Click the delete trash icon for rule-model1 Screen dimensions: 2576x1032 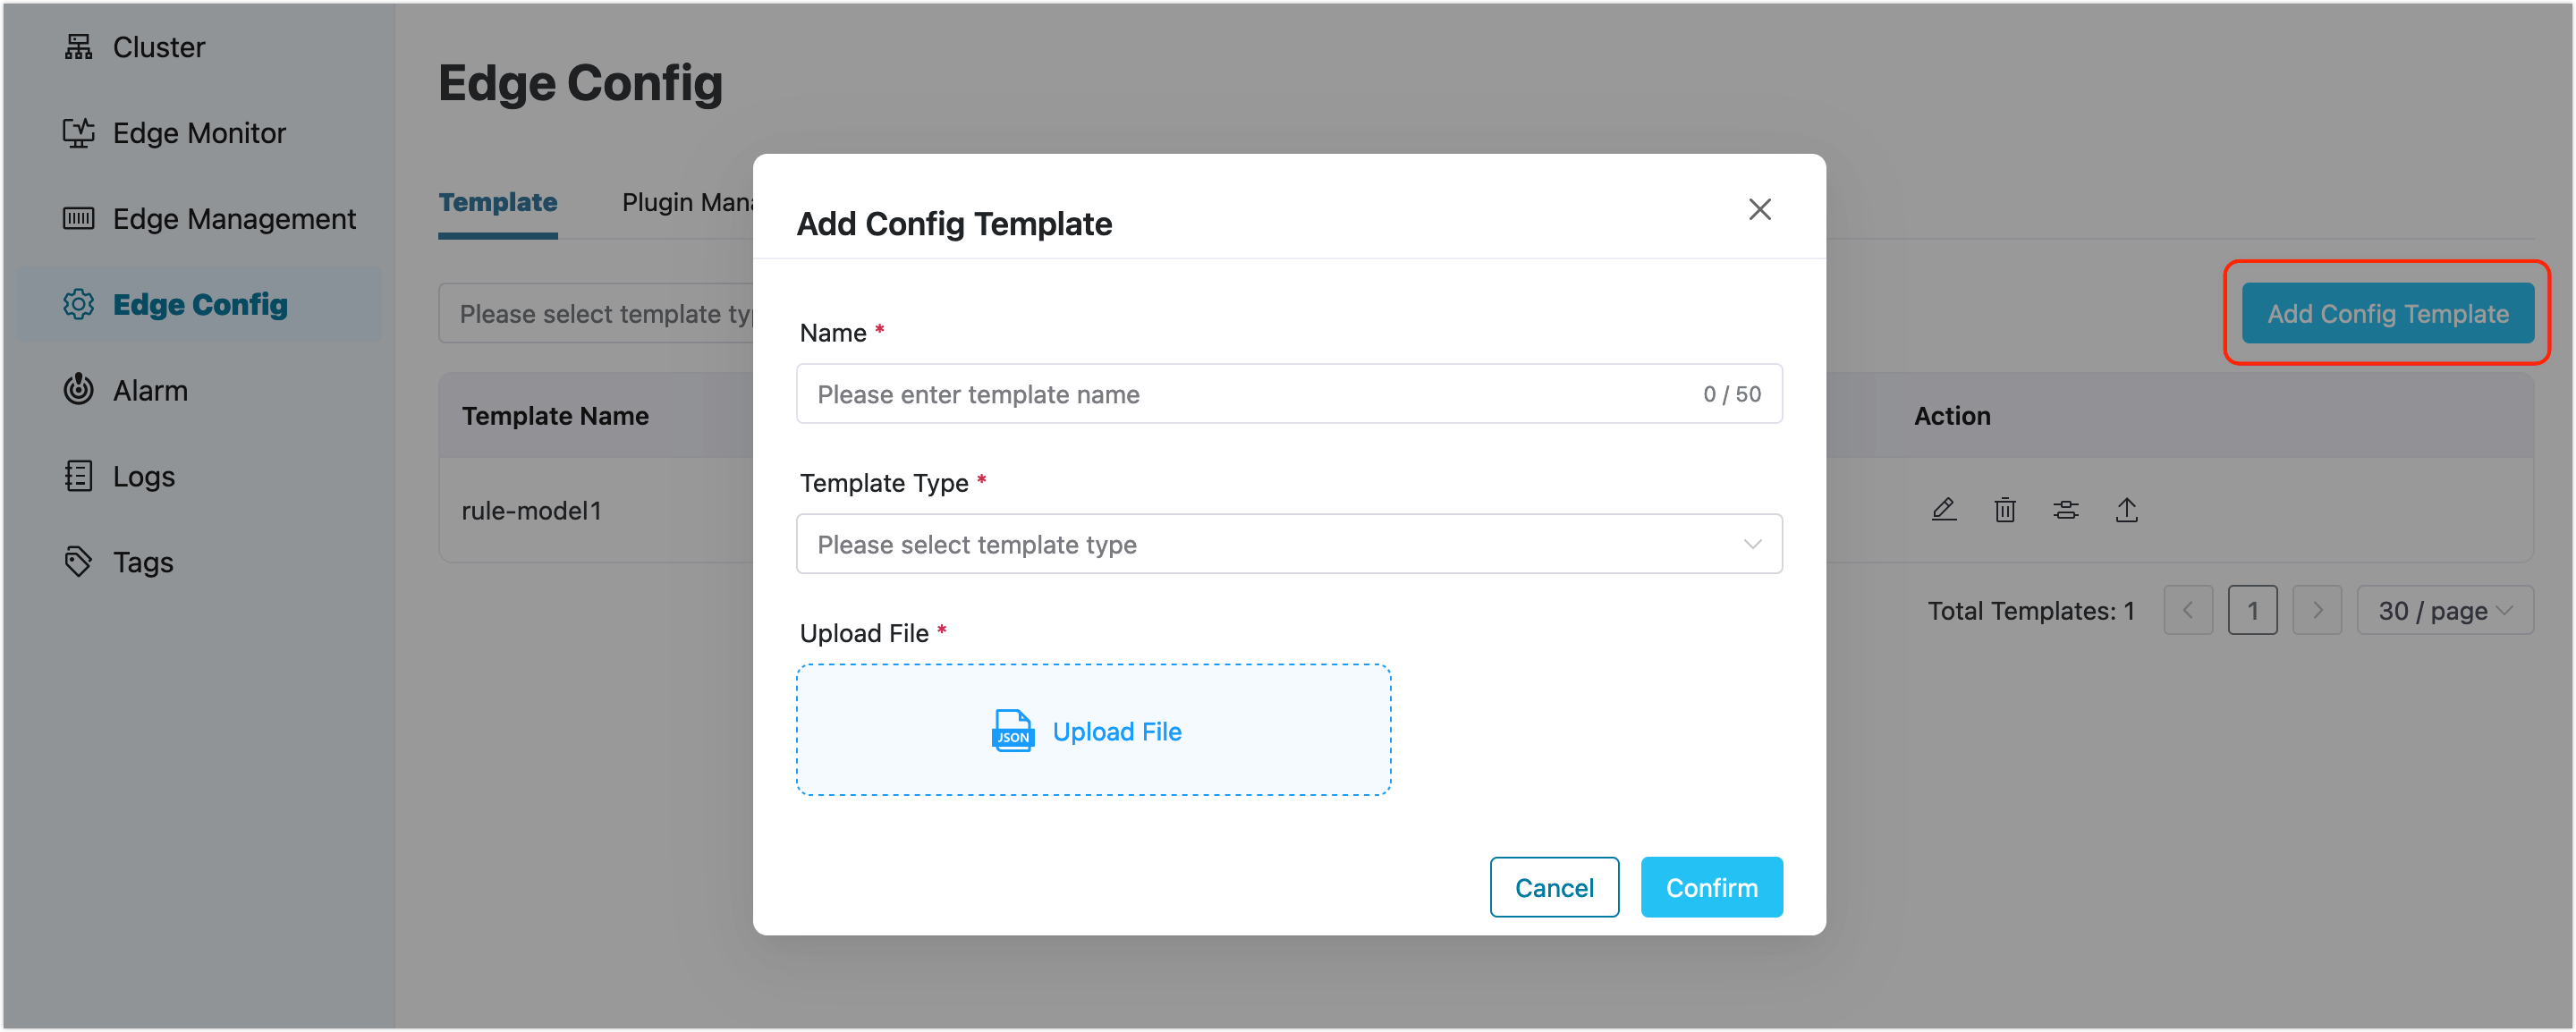tap(2004, 510)
